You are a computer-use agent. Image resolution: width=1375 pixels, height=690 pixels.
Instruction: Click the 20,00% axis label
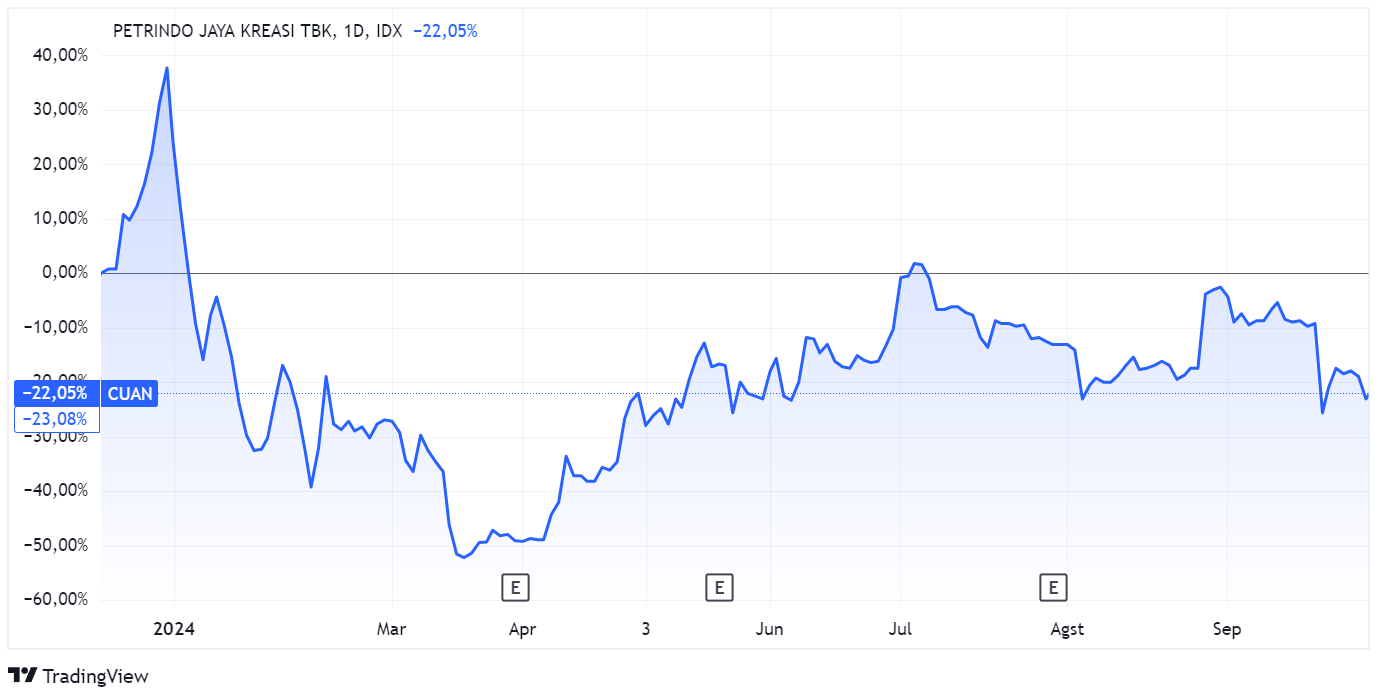(61, 164)
